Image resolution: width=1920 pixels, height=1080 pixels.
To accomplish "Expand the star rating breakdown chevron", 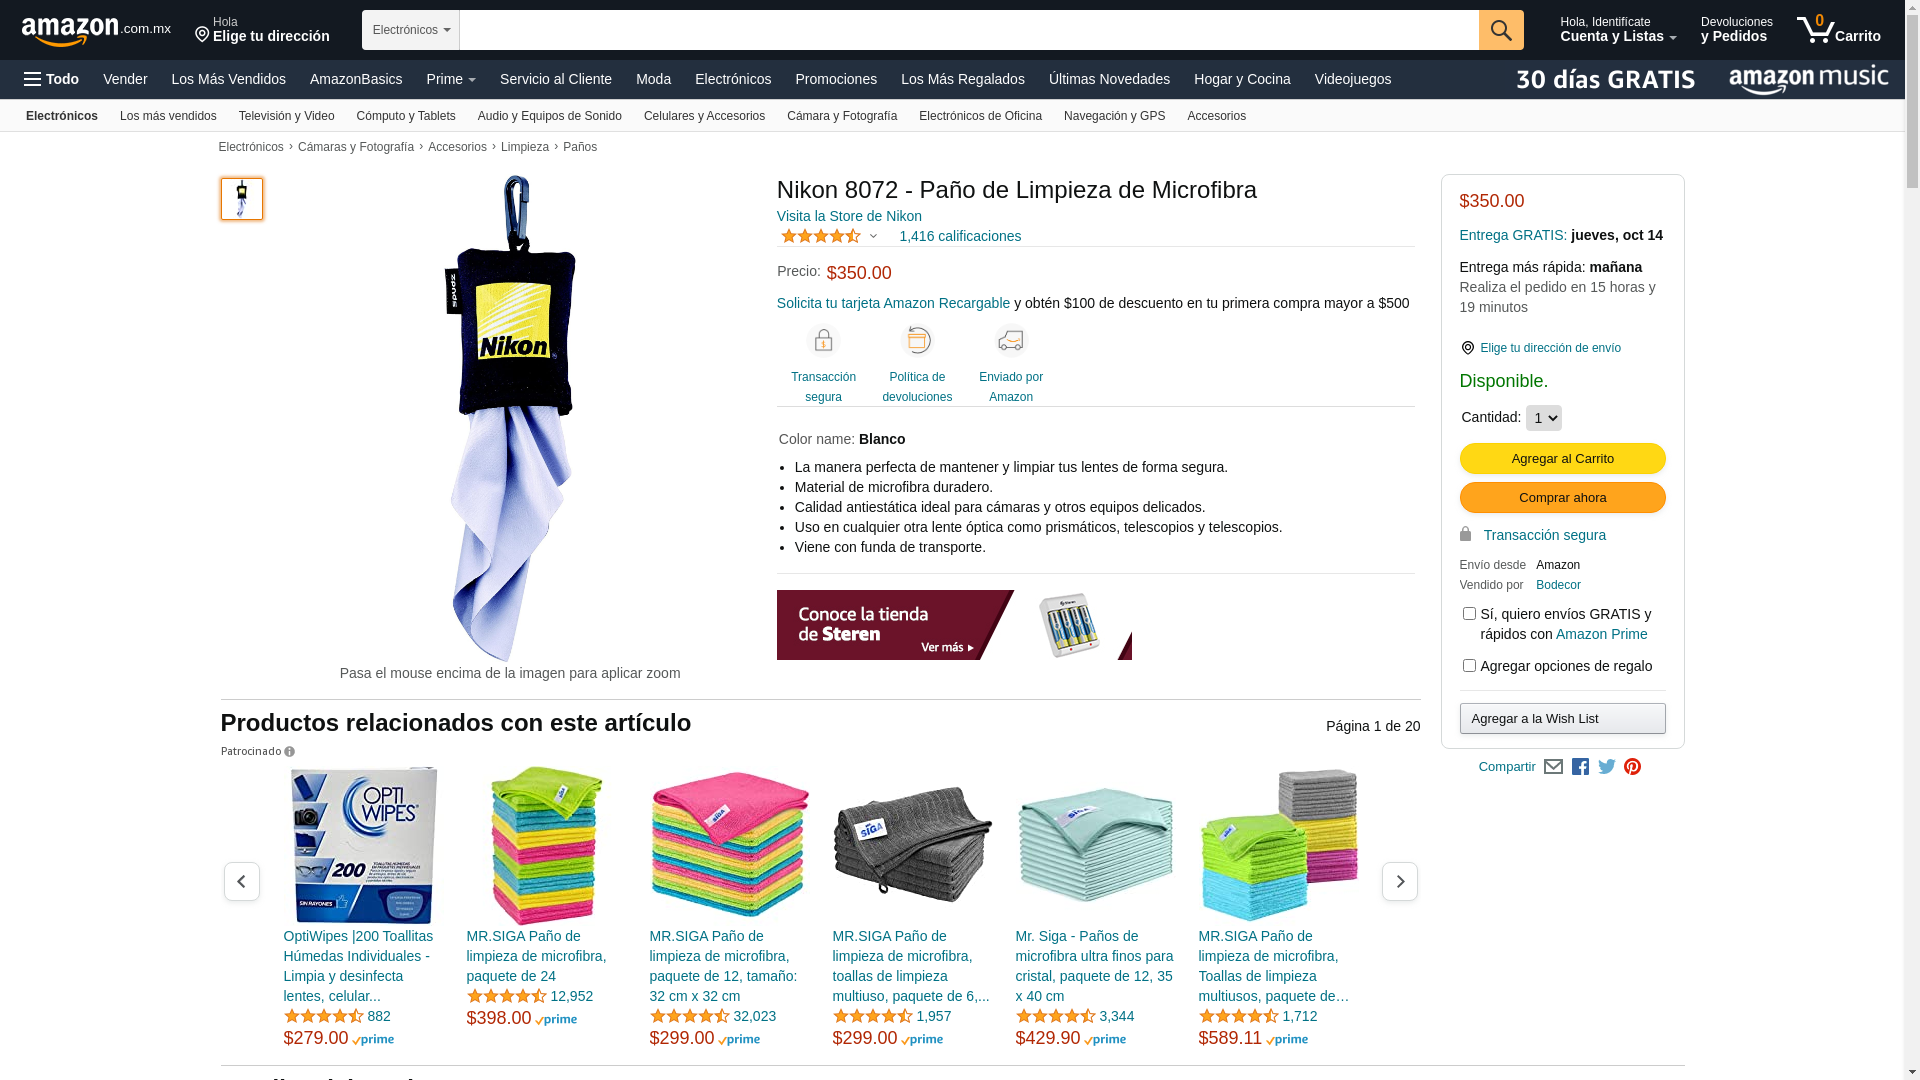I will pyautogui.click(x=873, y=237).
